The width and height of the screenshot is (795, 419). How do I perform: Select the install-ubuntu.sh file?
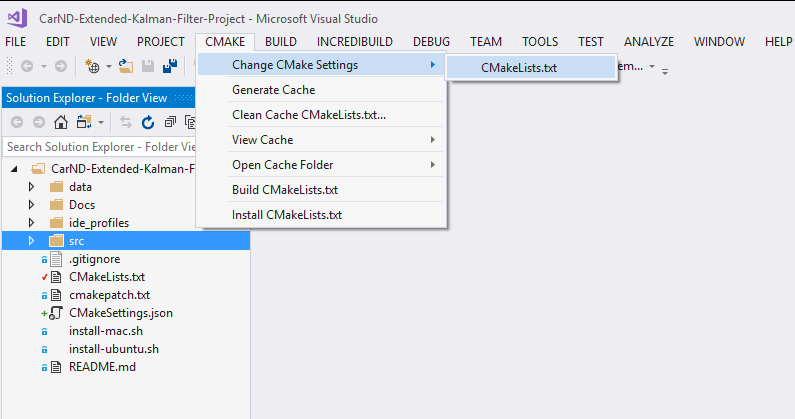[x=114, y=349]
